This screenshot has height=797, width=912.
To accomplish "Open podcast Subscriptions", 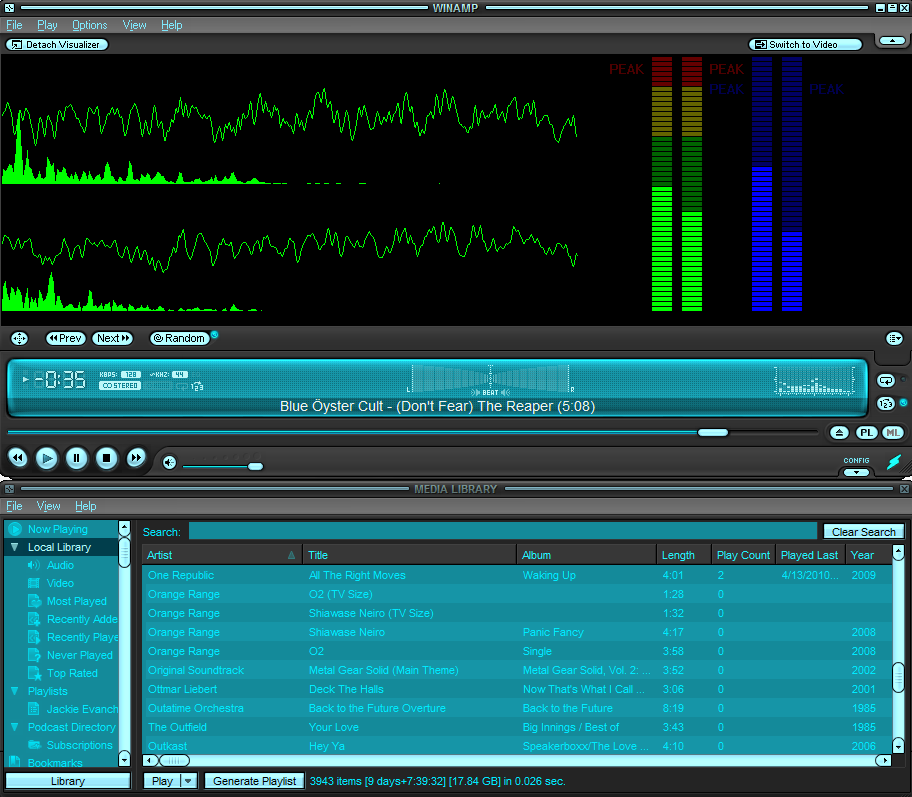I will click(79, 745).
